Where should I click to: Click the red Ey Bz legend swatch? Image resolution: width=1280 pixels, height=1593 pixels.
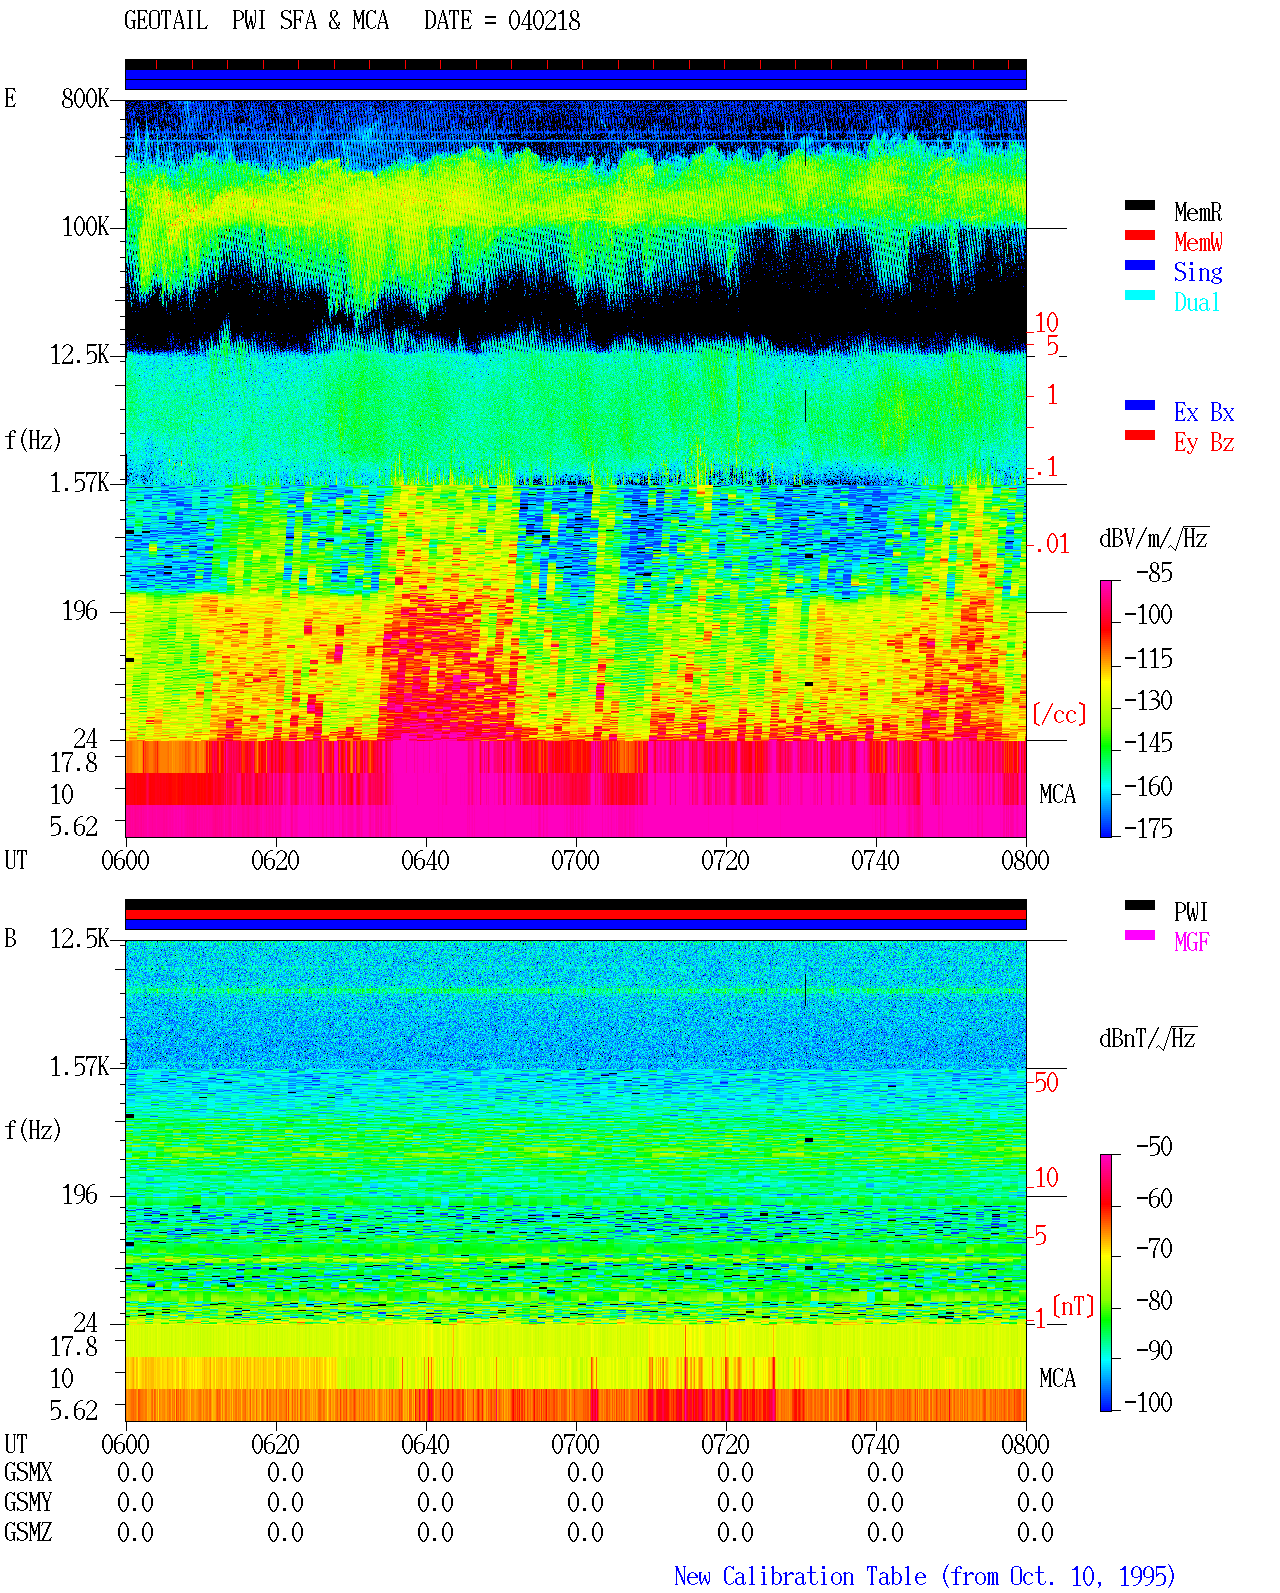click(1140, 435)
